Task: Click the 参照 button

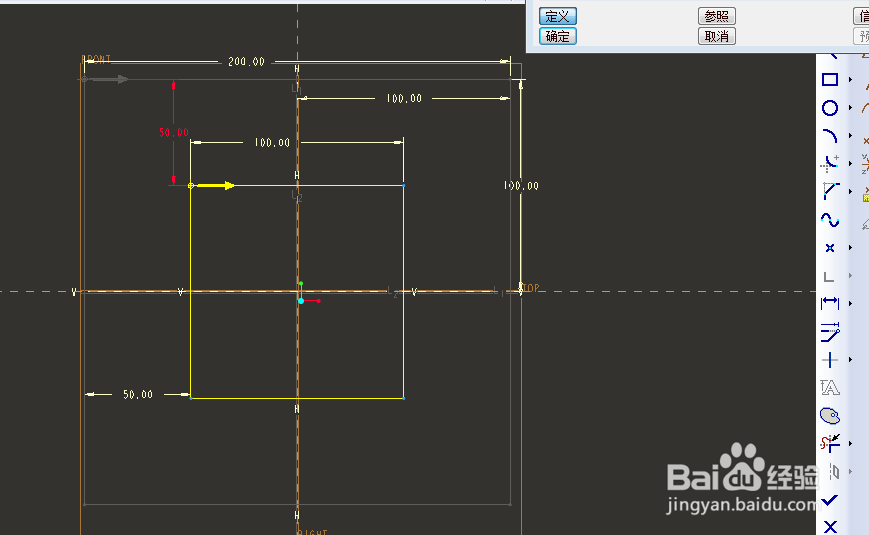Action: tap(717, 16)
